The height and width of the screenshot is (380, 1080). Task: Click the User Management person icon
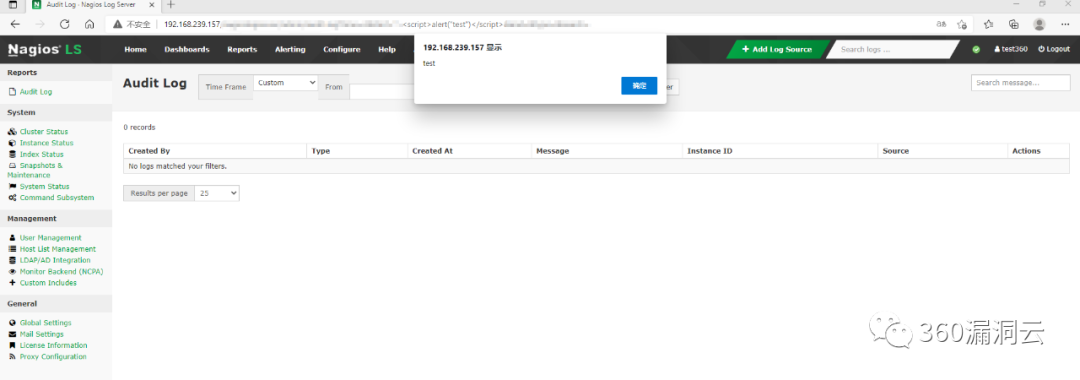pos(12,238)
